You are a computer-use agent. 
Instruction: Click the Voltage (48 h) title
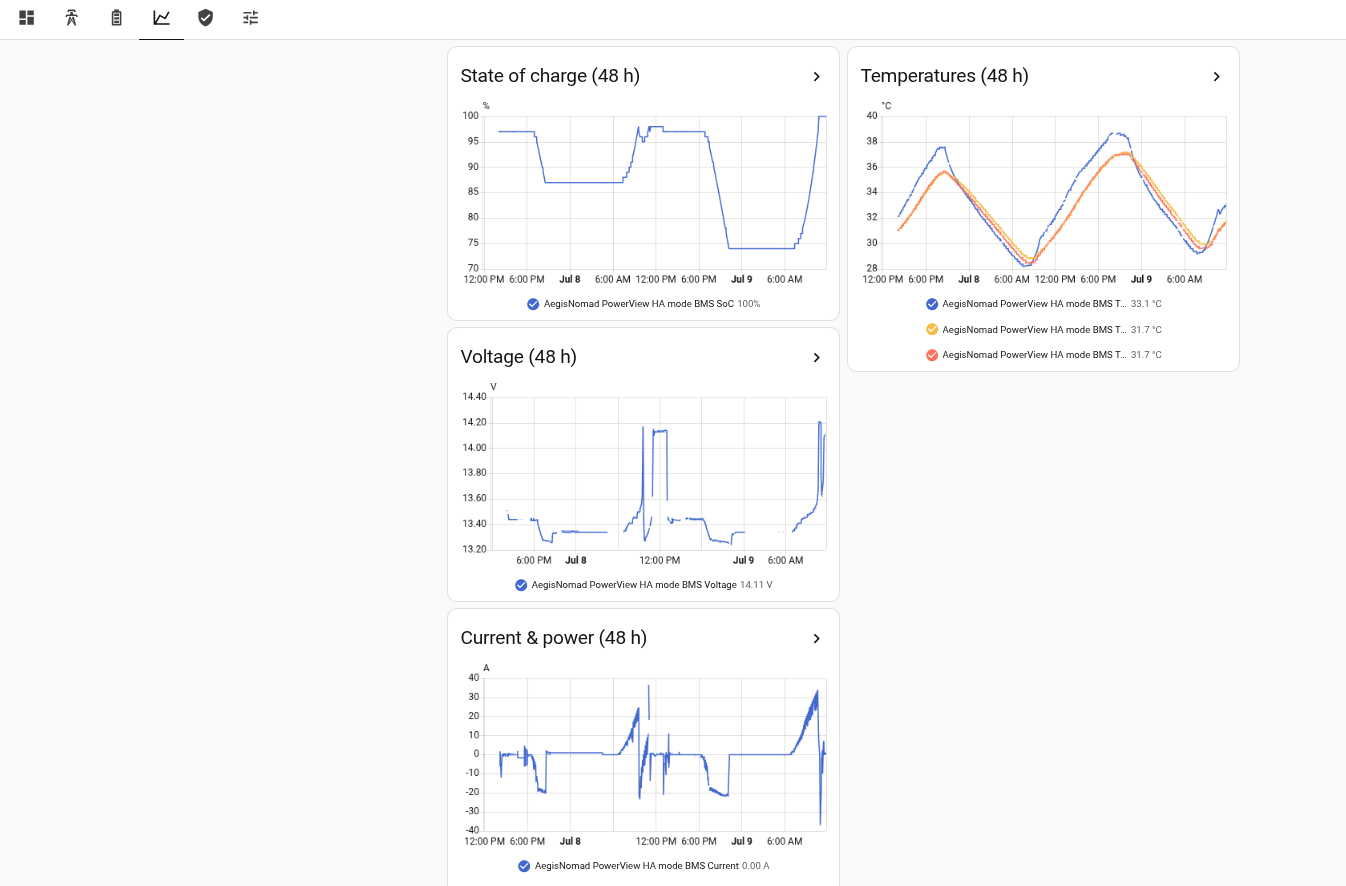[x=519, y=357]
